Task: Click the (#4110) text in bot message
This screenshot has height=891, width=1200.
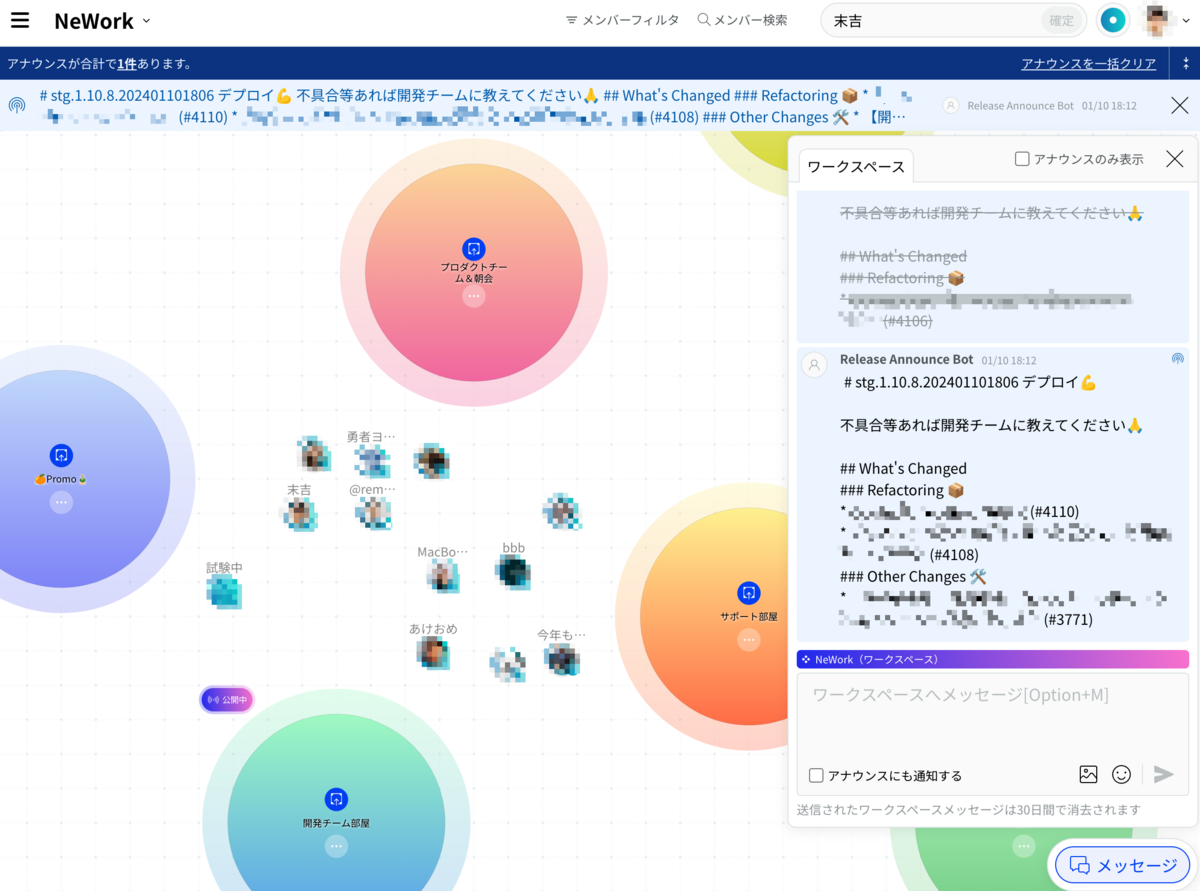Action: (x=1054, y=512)
